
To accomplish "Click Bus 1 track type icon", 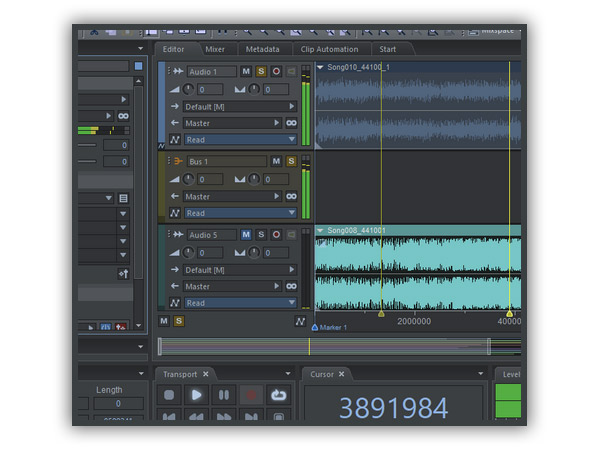I will (x=178, y=161).
